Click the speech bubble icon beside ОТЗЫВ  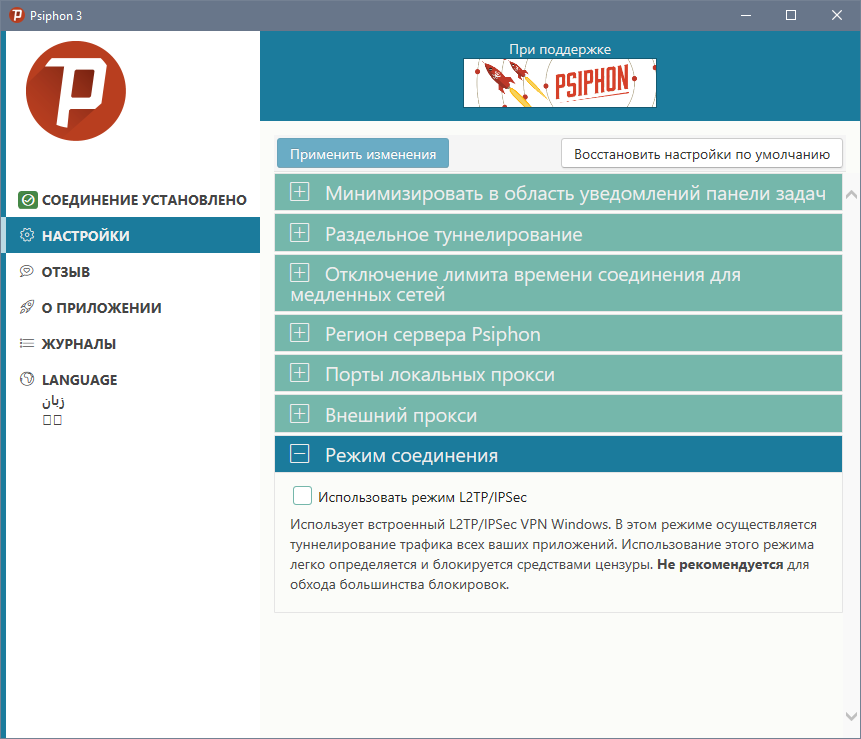pos(27,271)
